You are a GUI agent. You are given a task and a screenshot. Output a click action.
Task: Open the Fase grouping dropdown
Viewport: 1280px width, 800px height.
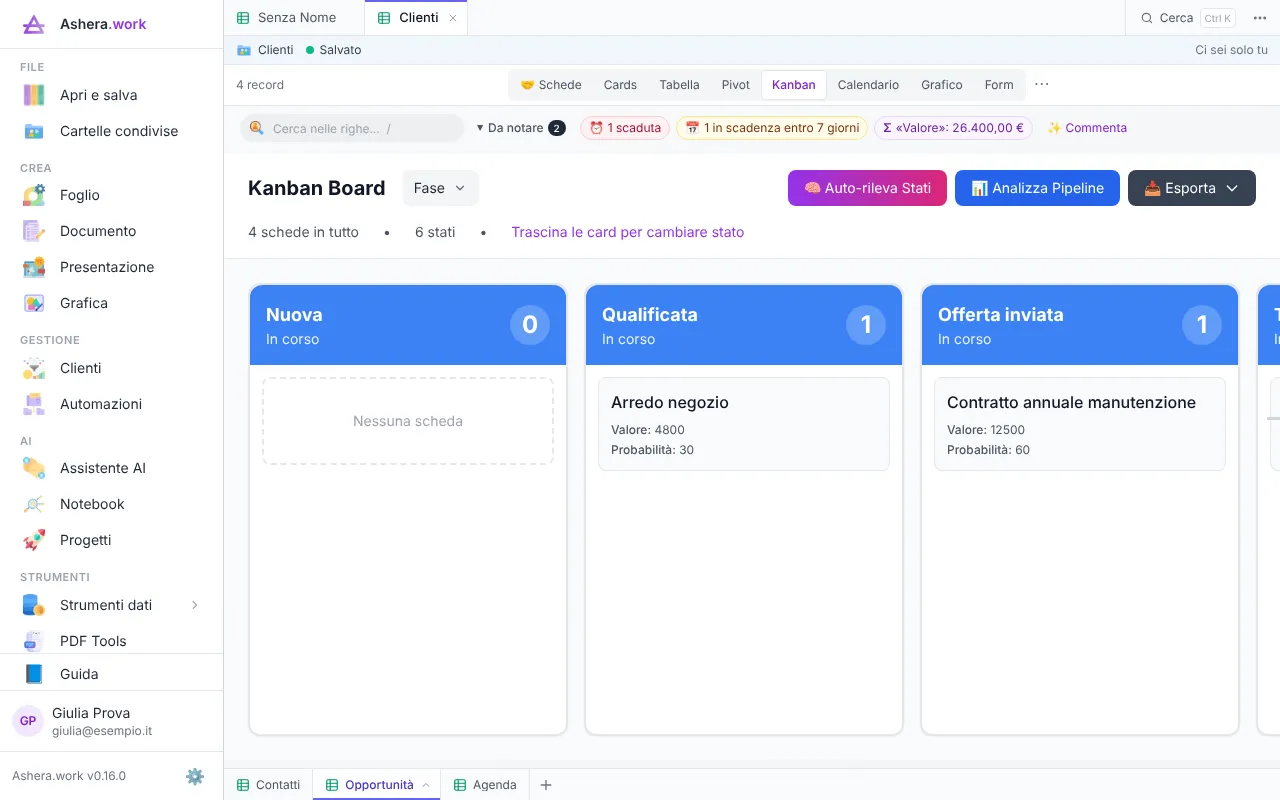click(441, 188)
